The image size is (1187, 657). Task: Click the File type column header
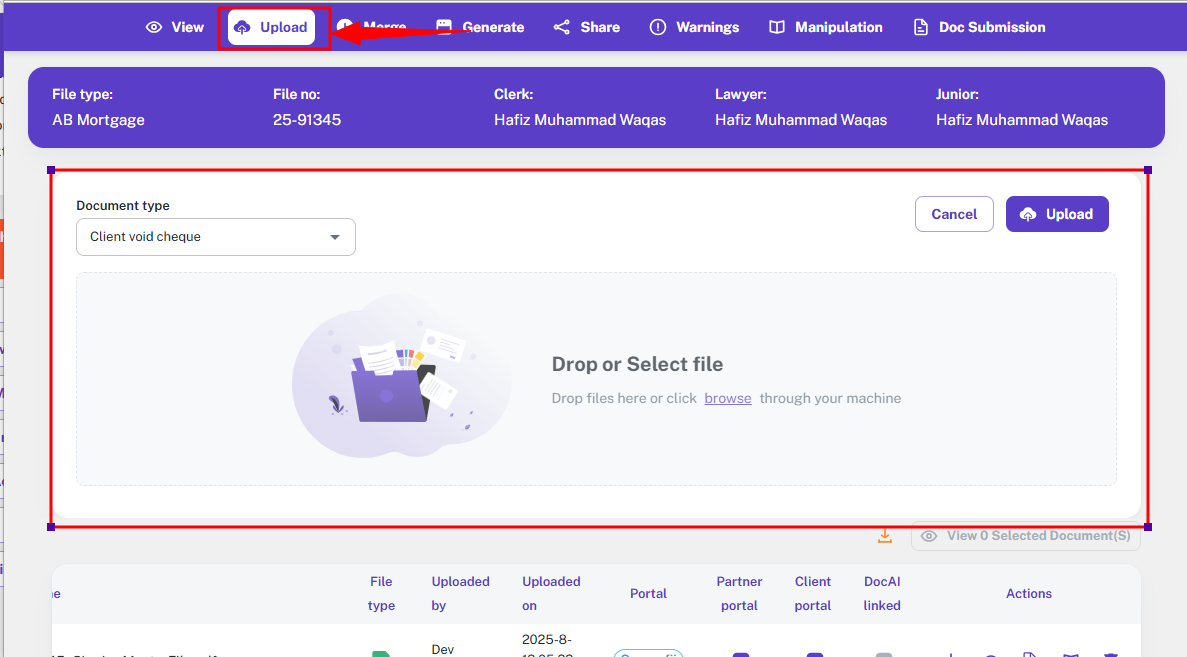click(381, 593)
